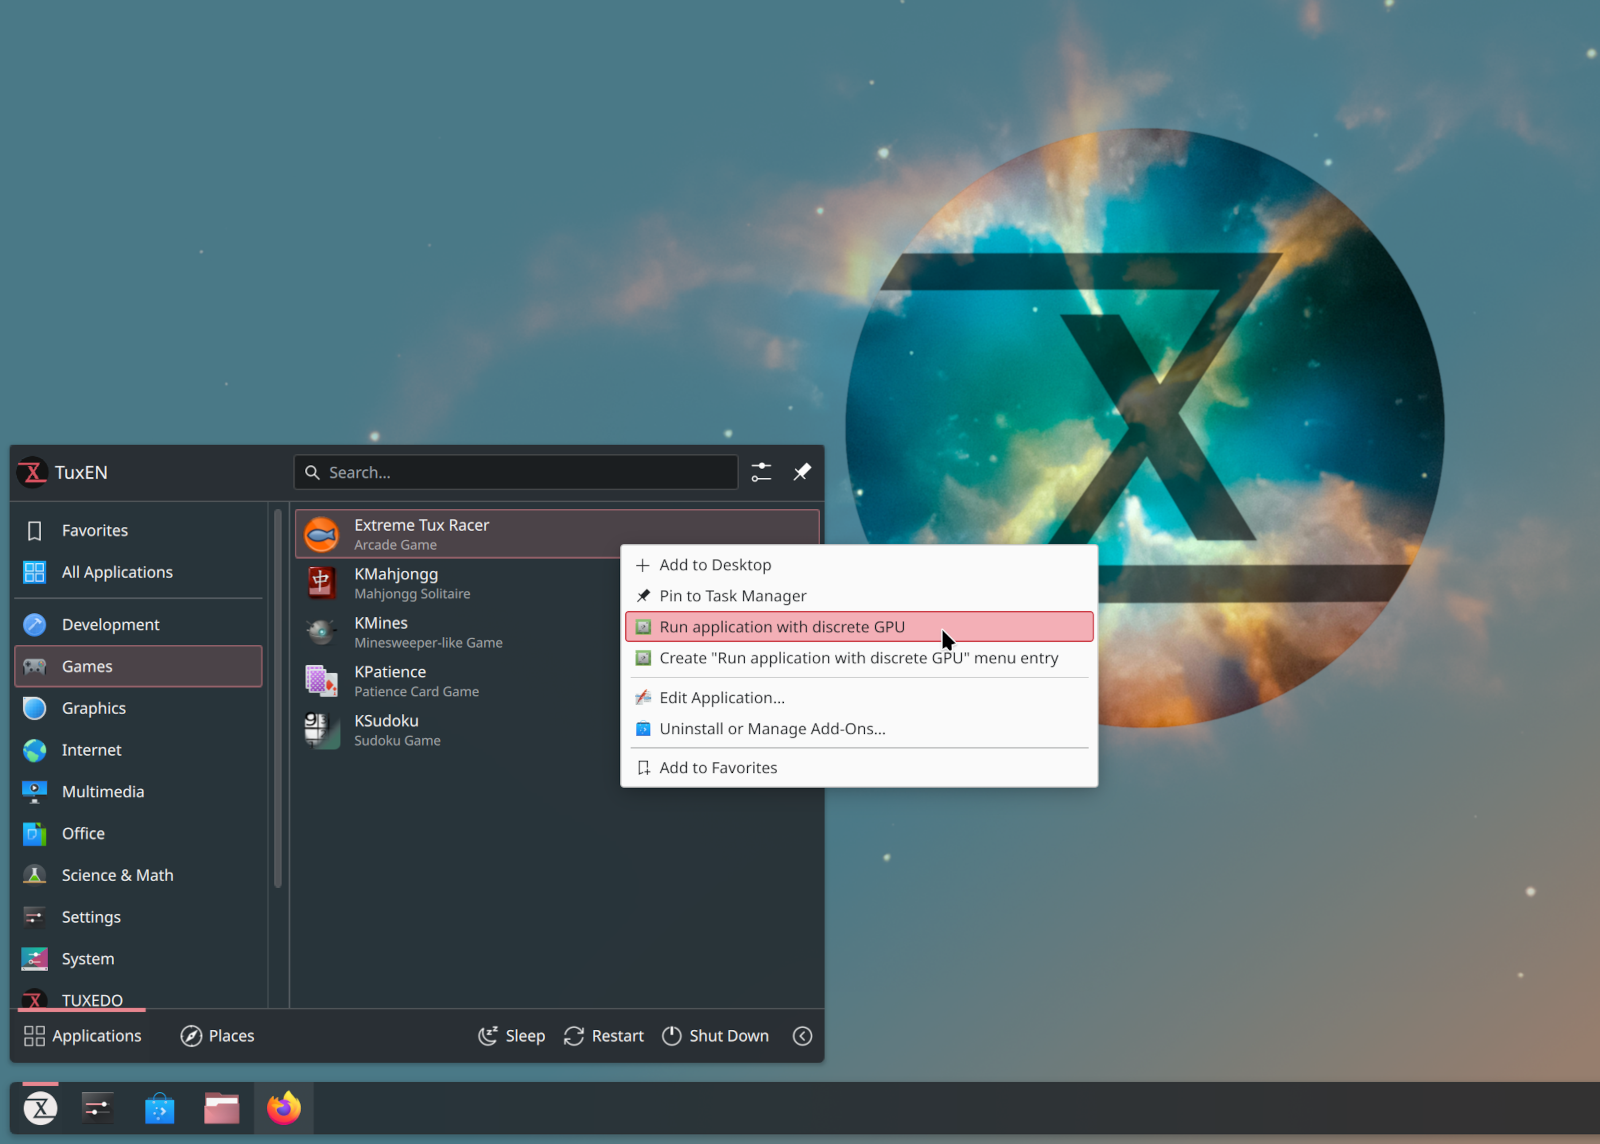The height and width of the screenshot is (1144, 1600).
Task: Click the Restart button
Action: pyautogui.click(x=603, y=1036)
